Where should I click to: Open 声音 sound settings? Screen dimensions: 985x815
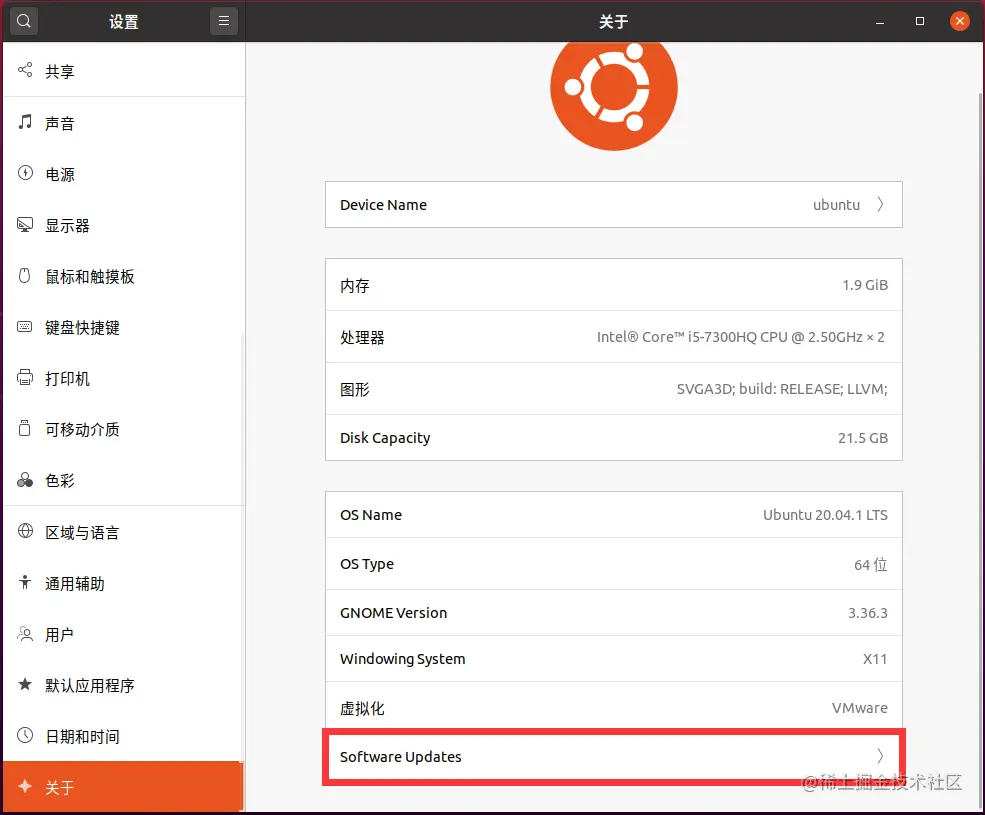(x=124, y=123)
